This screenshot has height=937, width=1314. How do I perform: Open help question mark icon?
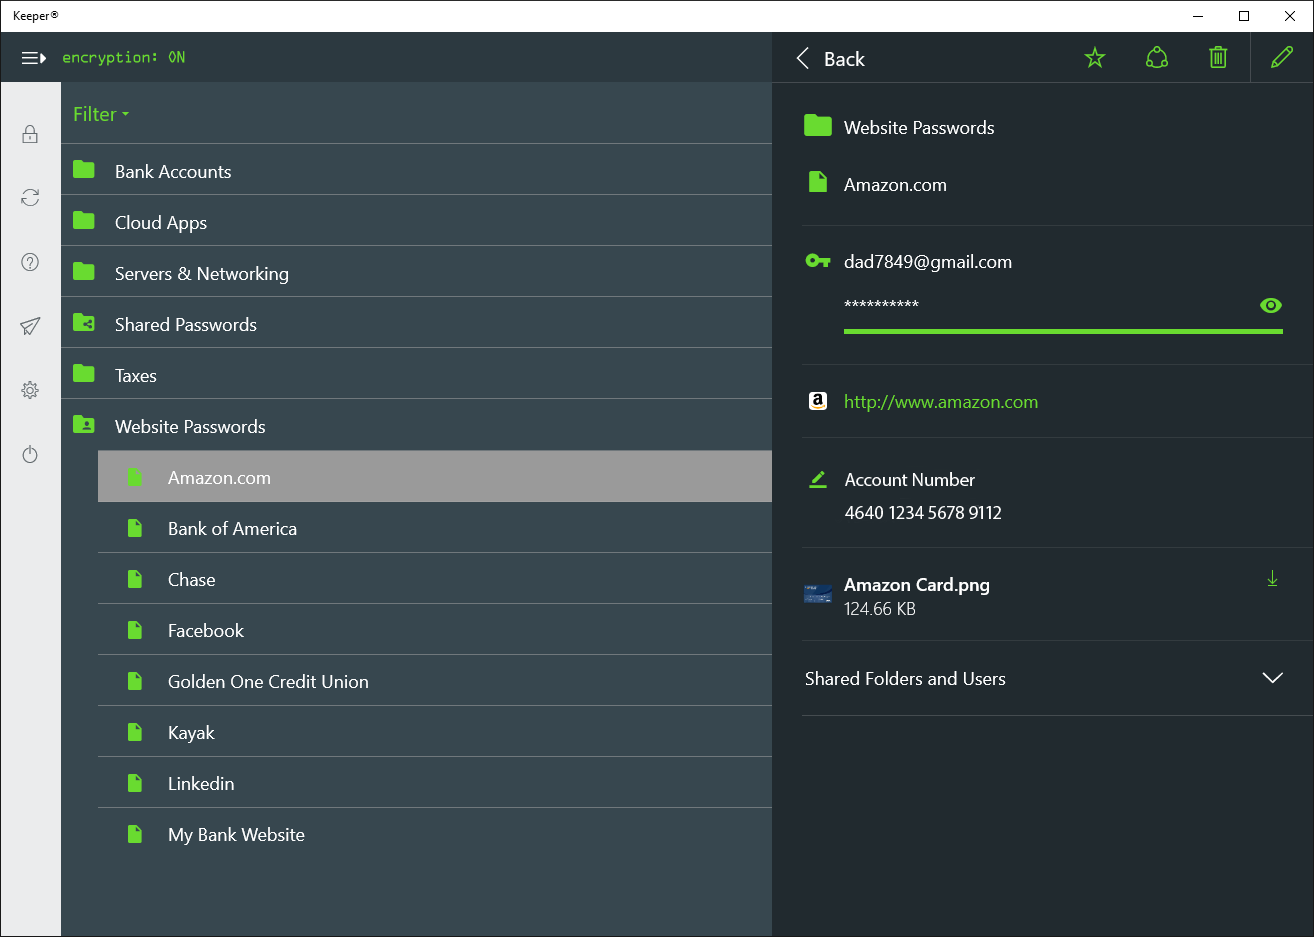click(30, 262)
